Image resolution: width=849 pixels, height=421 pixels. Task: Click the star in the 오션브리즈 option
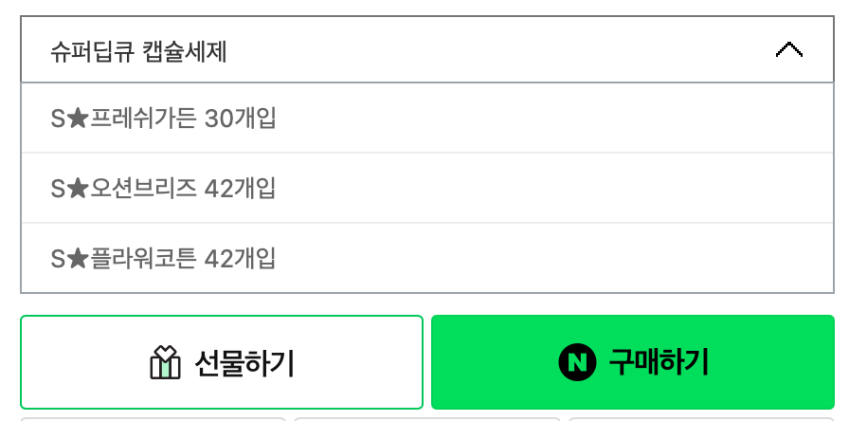pos(78,188)
